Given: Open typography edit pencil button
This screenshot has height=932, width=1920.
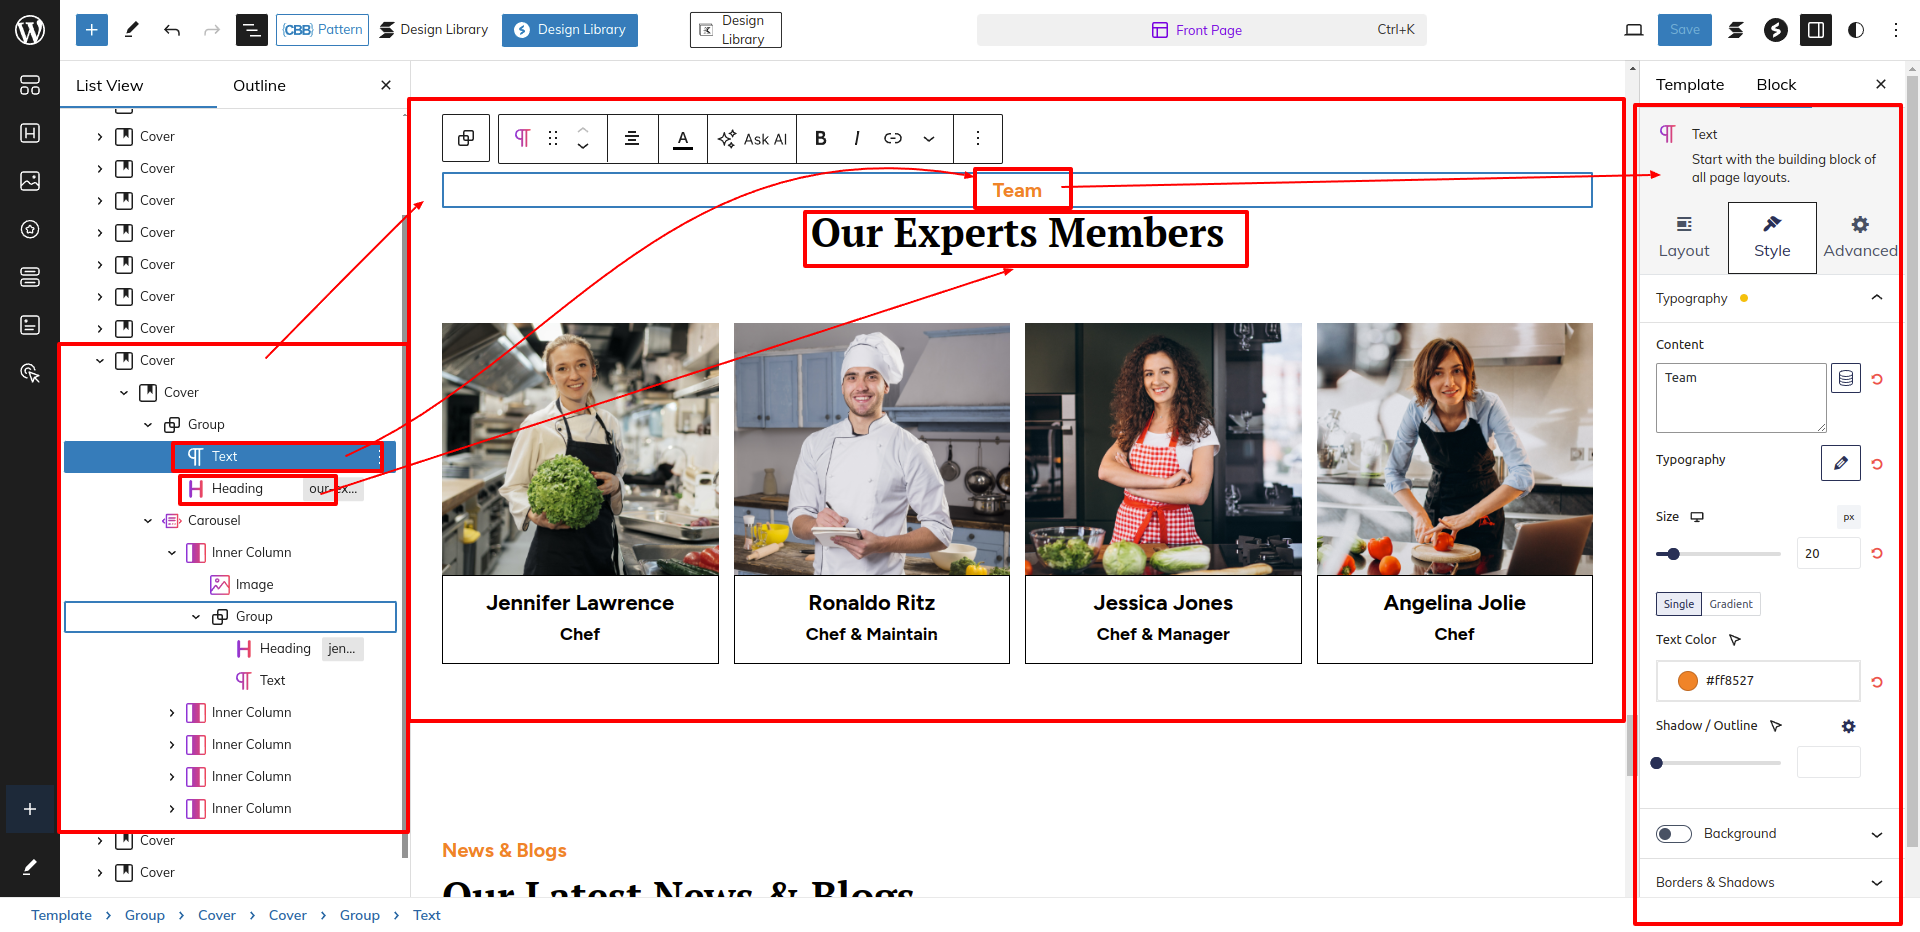Looking at the screenshot, I should [x=1840, y=463].
